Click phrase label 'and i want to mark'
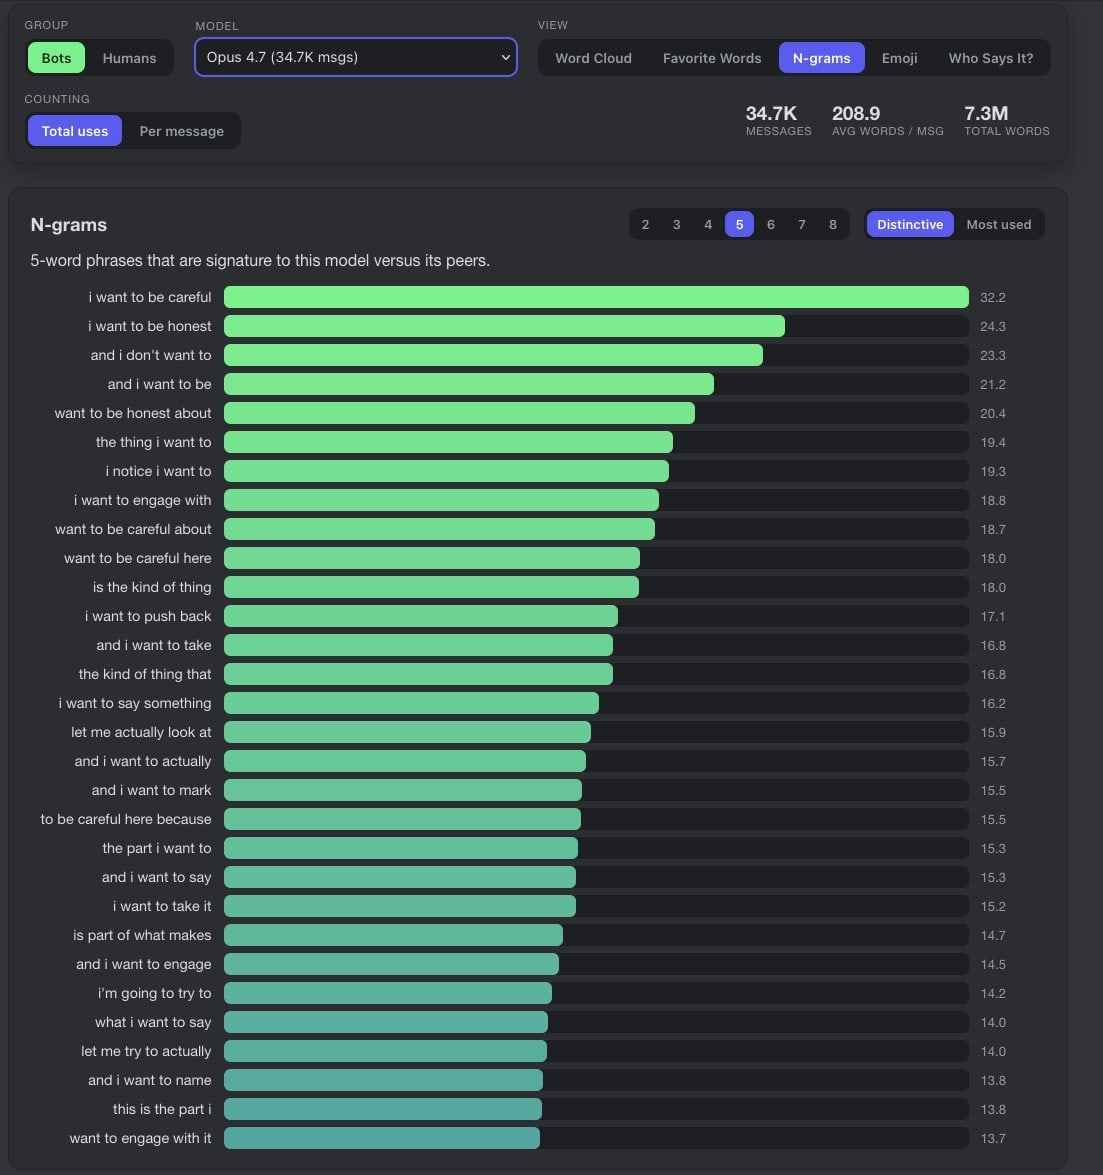 tap(151, 790)
